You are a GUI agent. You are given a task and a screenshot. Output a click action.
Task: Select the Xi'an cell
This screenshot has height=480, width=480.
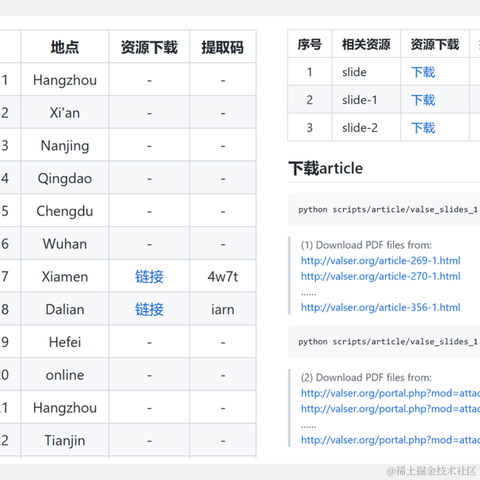click(x=65, y=113)
